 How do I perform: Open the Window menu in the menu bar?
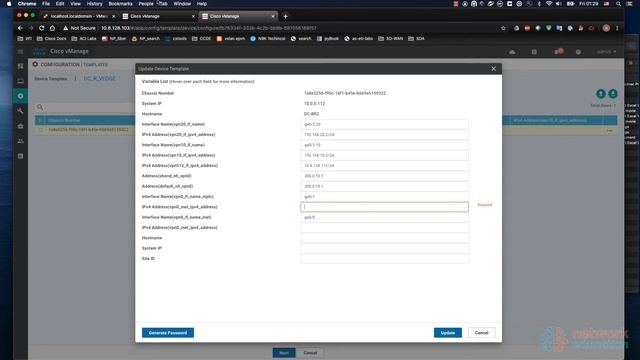[x=182, y=4]
